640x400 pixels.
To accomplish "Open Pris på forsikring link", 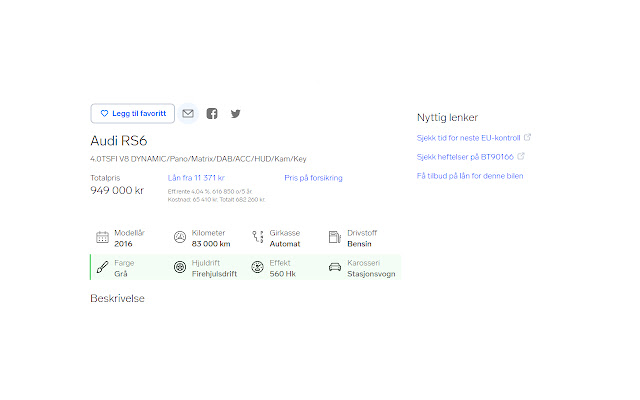I will [313, 178].
